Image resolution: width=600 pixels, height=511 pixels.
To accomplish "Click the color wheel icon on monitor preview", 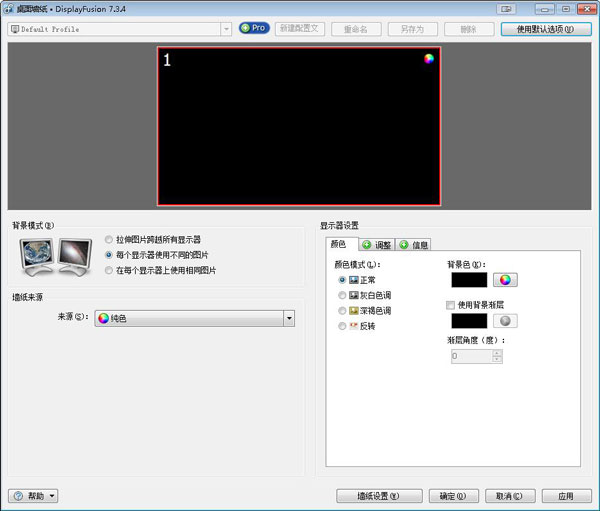I will coord(428,58).
